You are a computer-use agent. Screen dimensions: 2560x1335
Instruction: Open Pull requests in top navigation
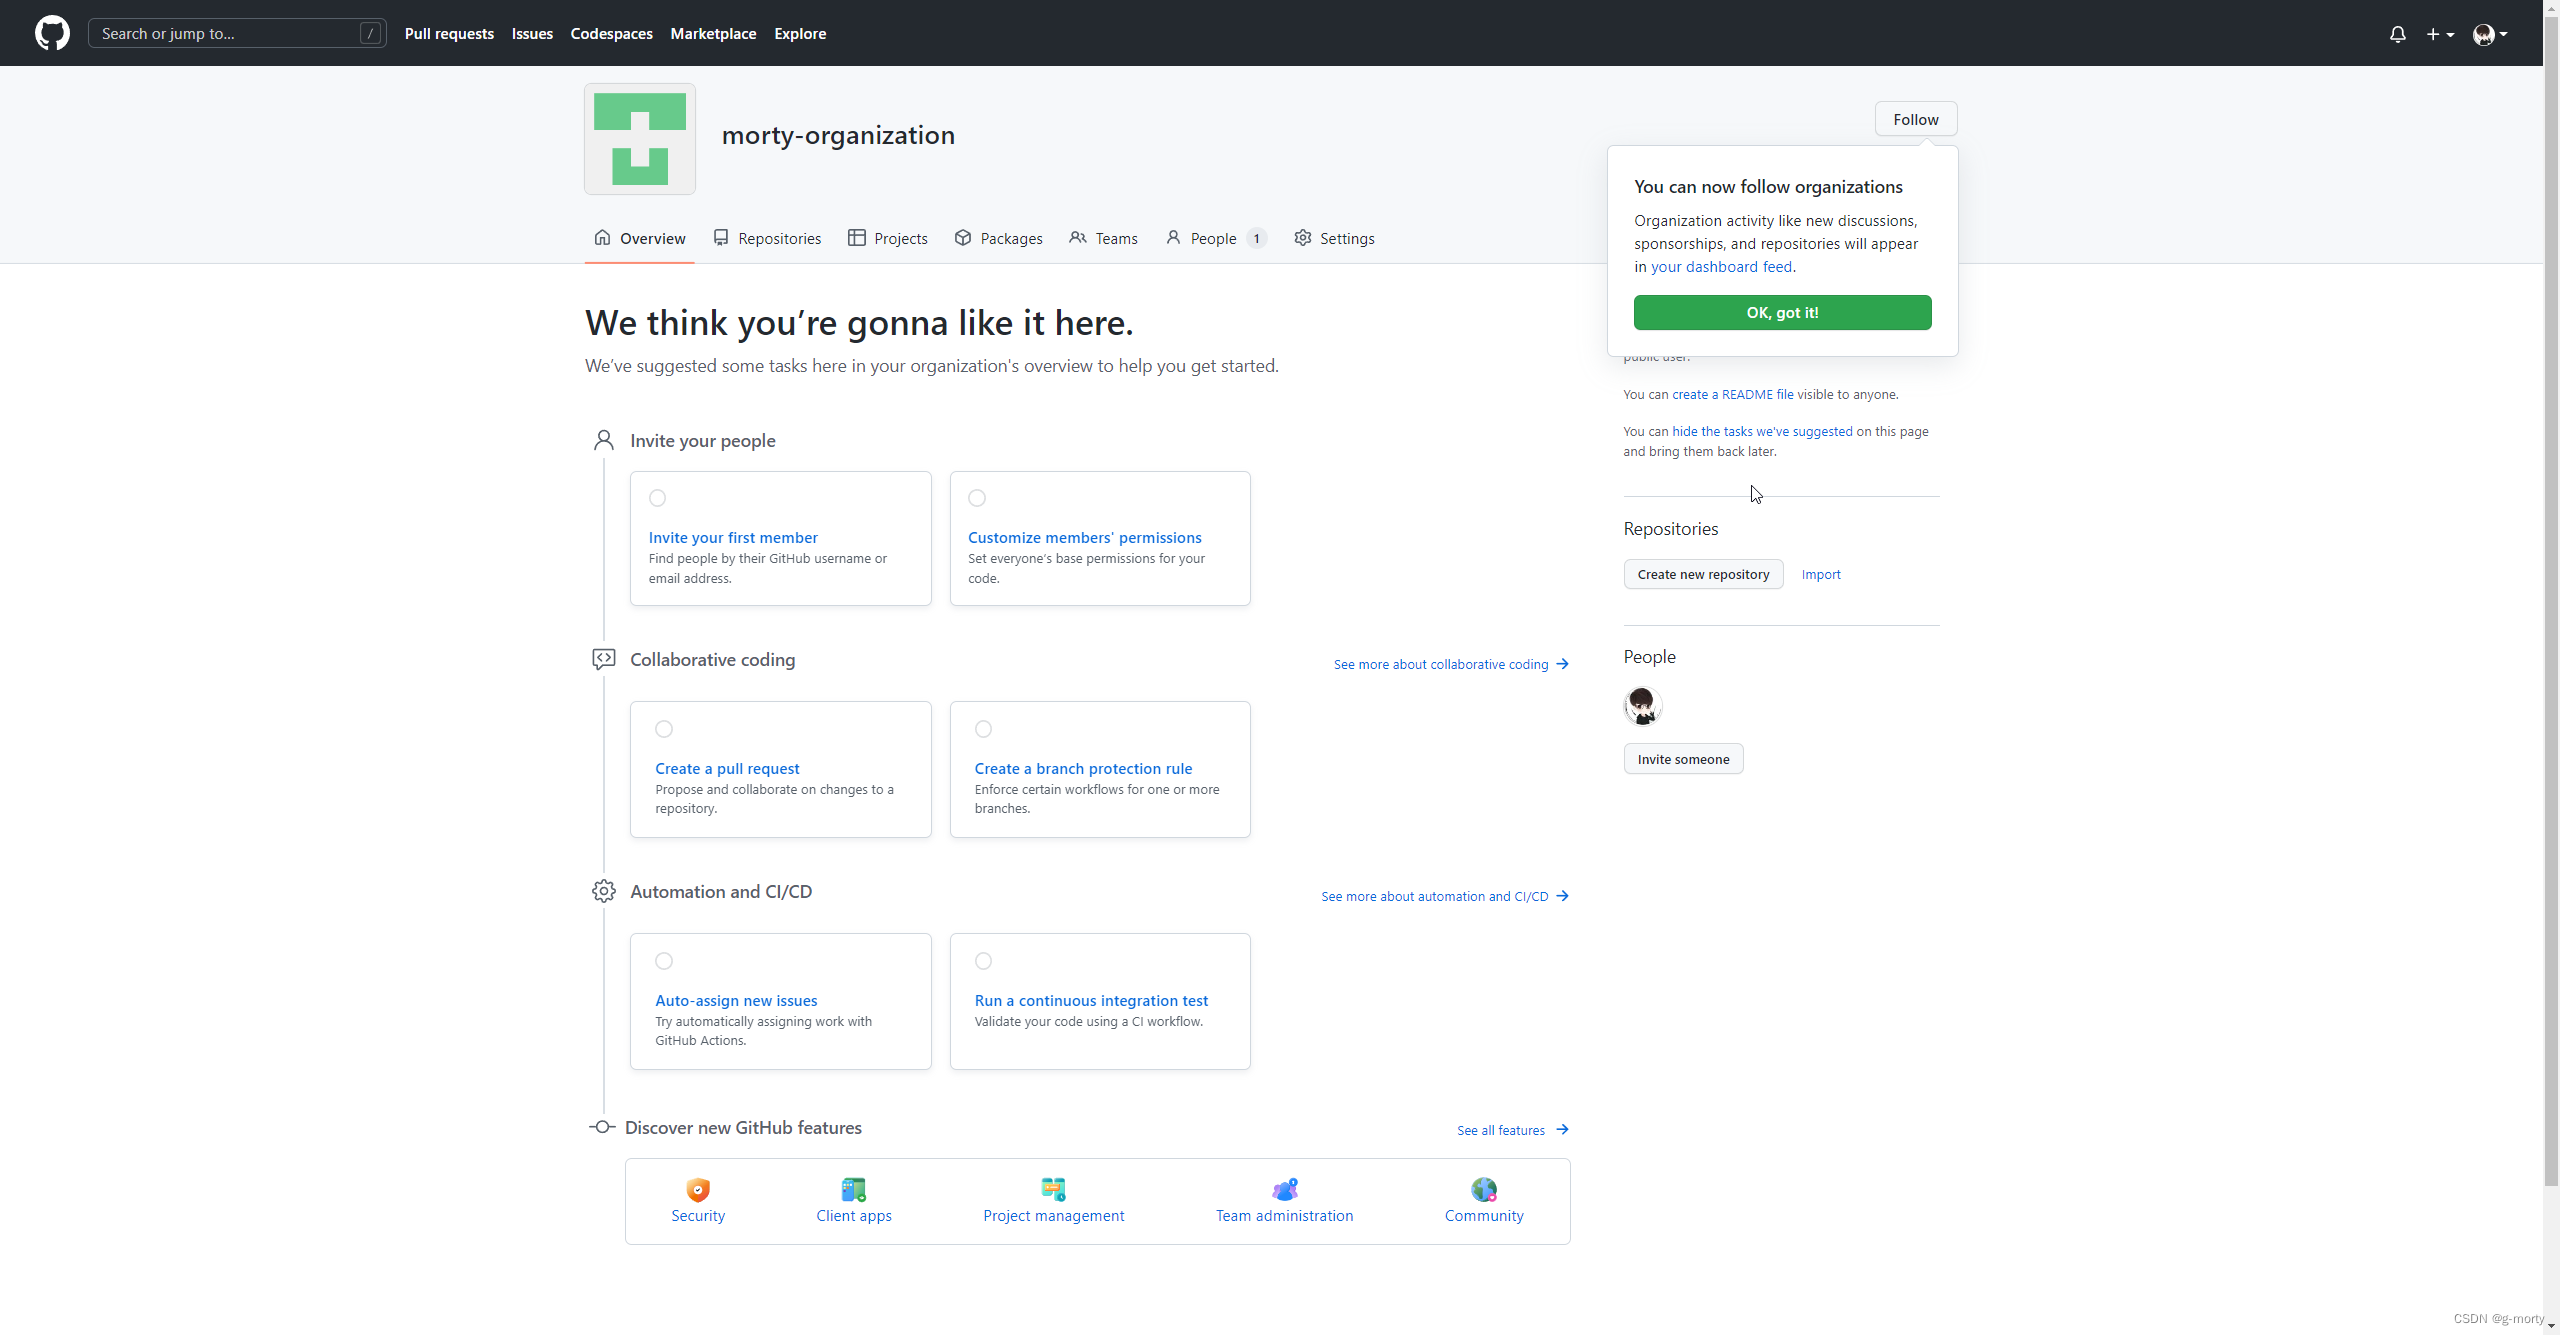click(449, 33)
